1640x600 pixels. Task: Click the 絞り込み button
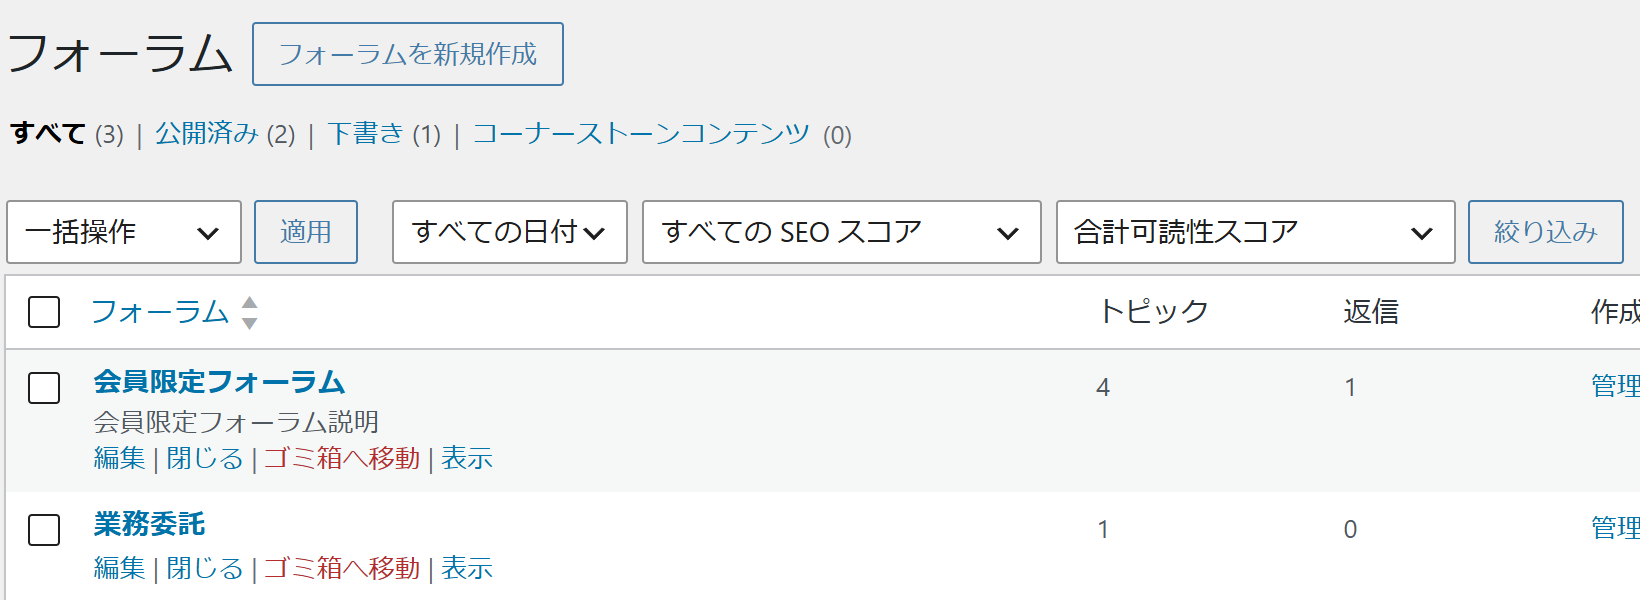click(1546, 232)
